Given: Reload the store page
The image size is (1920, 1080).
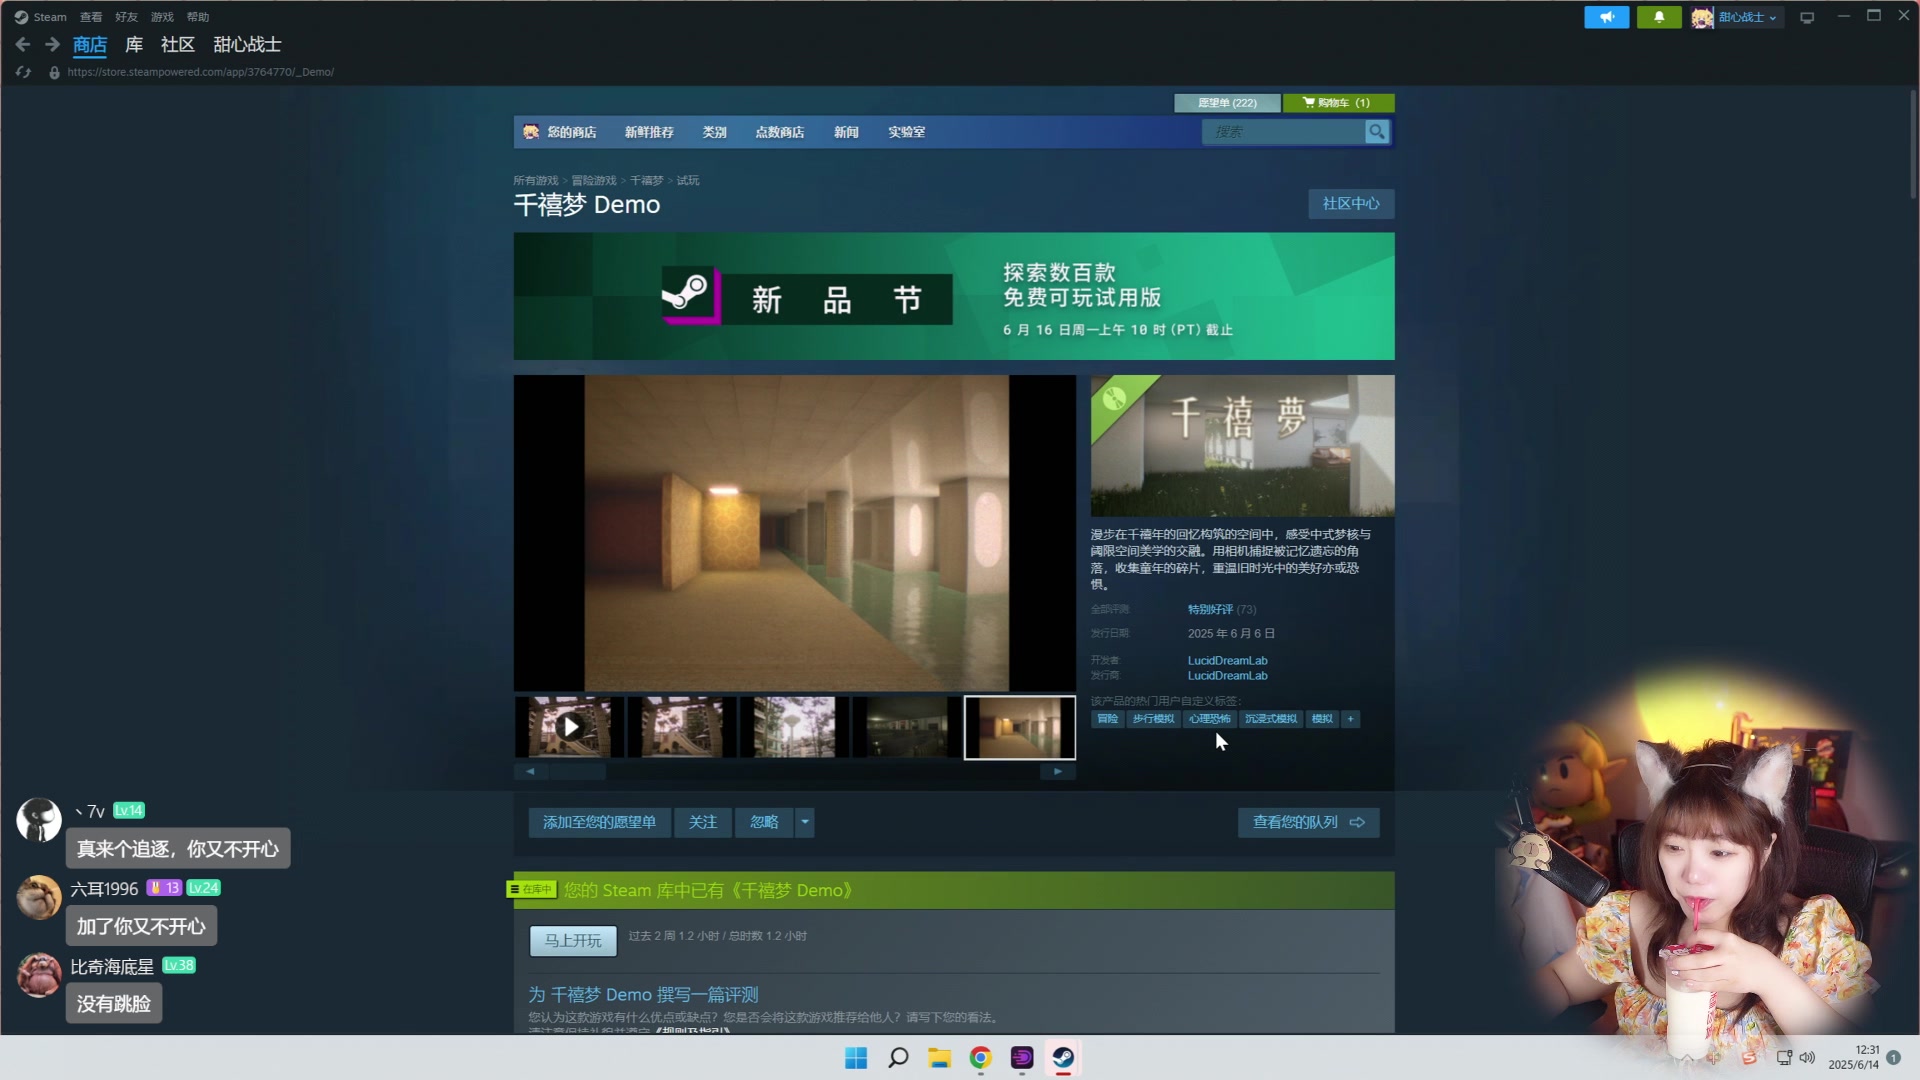Looking at the screenshot, I should point(23,72).
